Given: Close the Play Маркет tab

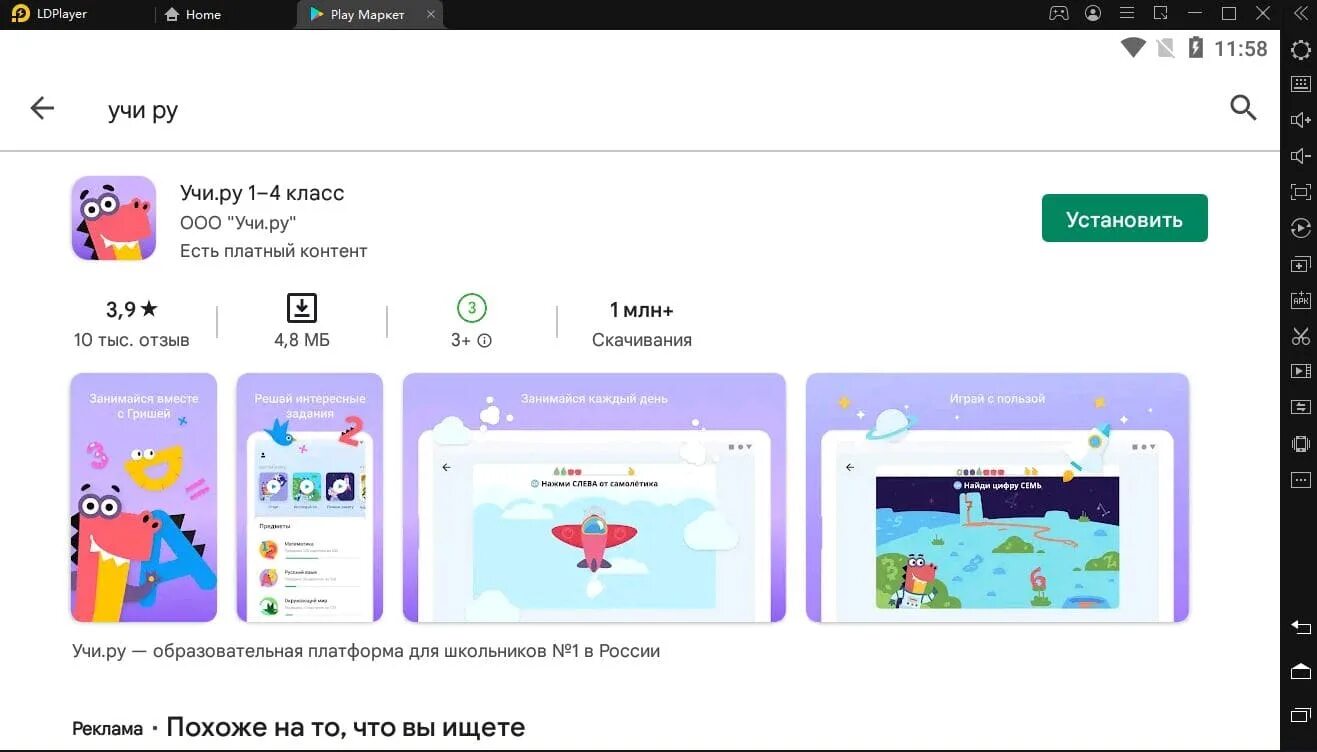Looking at the screenshot, I should [x=430, y=14].
